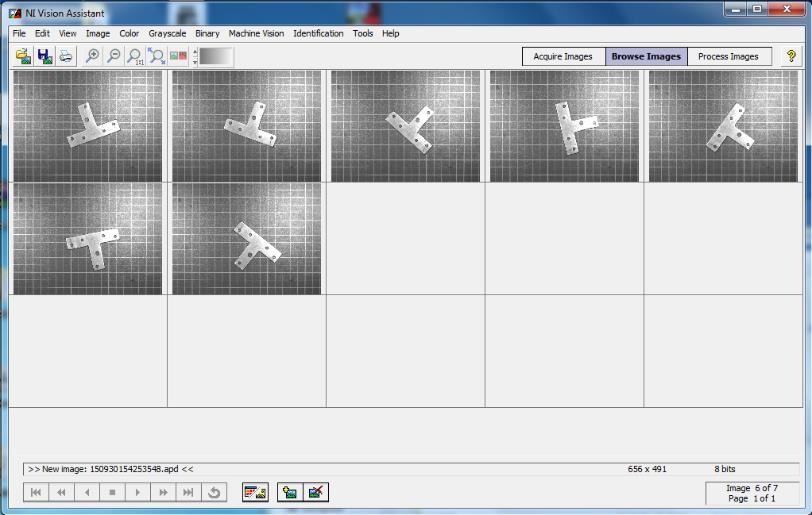Click the '656 x 491' image size text
This screenshot has height=515, width=812.
point(647,469)
